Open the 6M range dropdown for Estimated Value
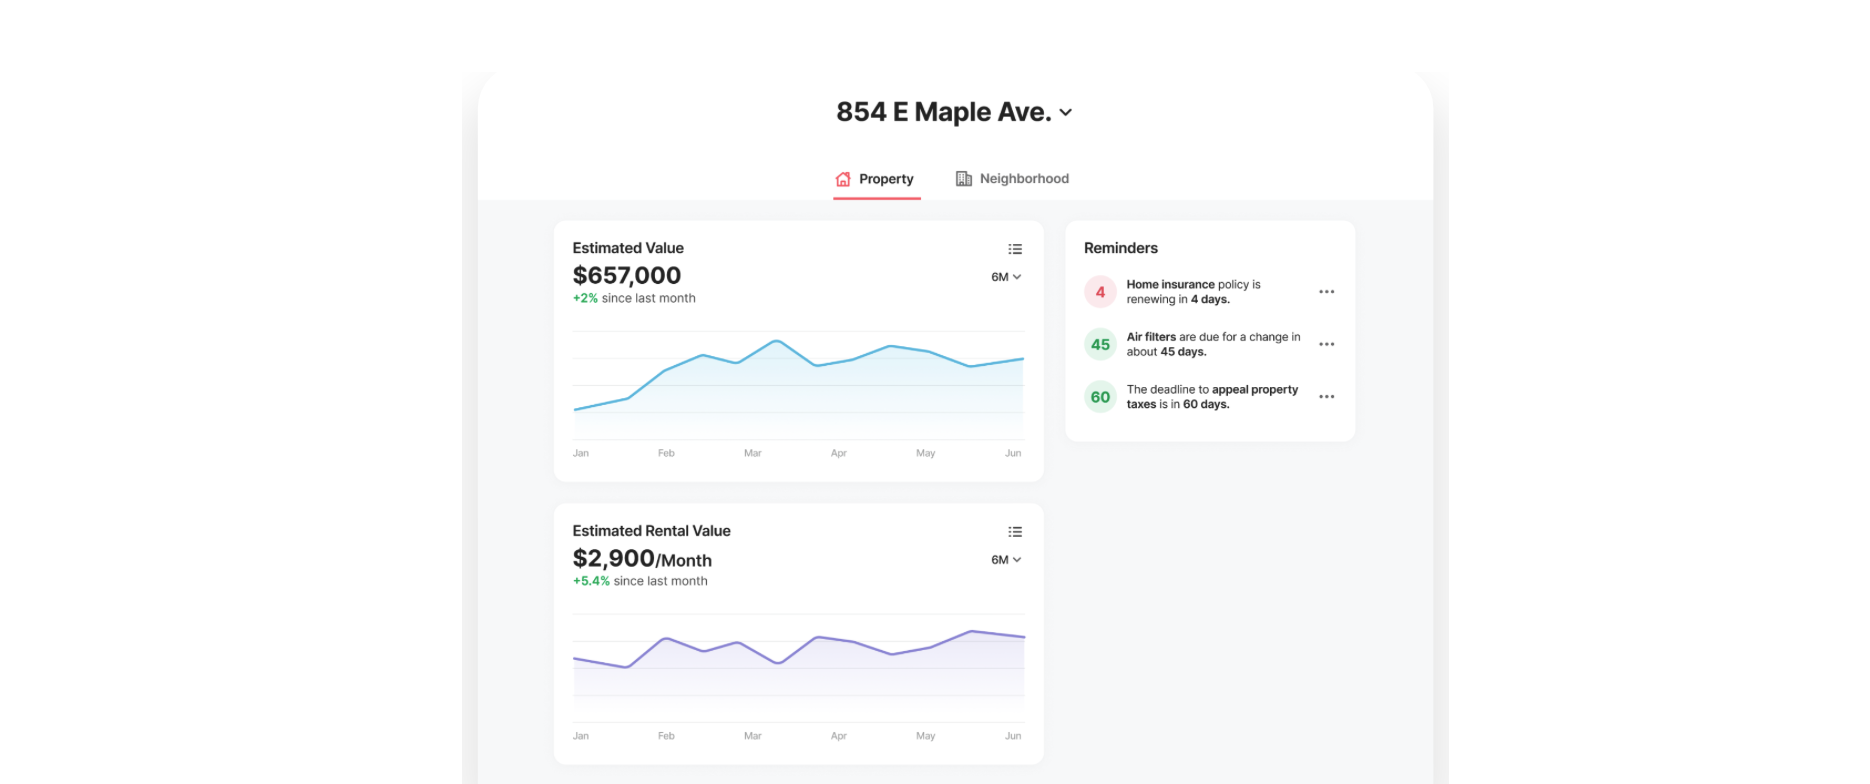 pos(1006,277)
